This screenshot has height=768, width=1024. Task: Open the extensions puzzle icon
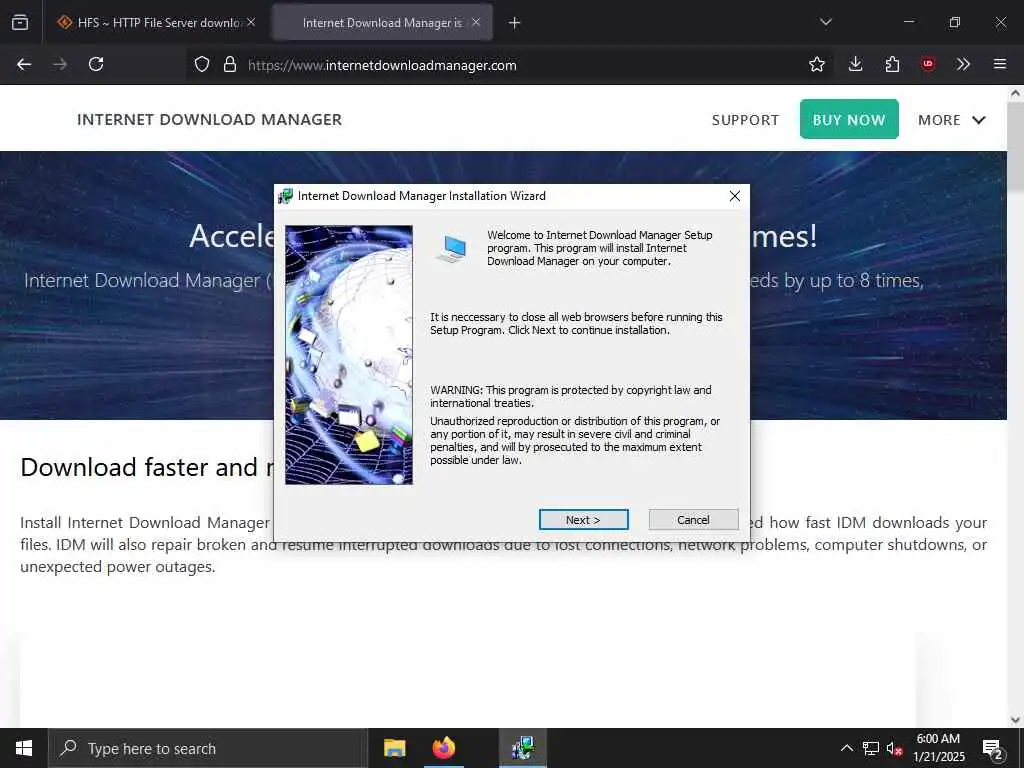click(x=892, y=64)
